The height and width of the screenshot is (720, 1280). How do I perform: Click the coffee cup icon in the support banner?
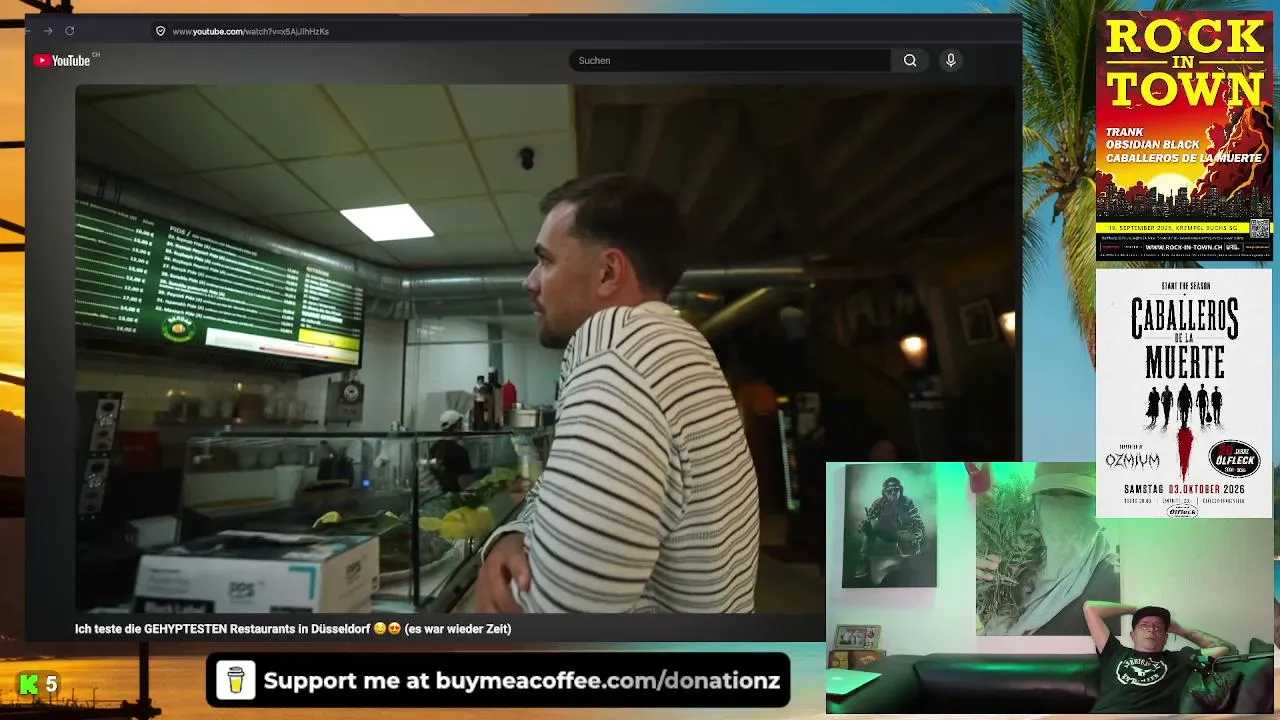click(x=236, y=681)
